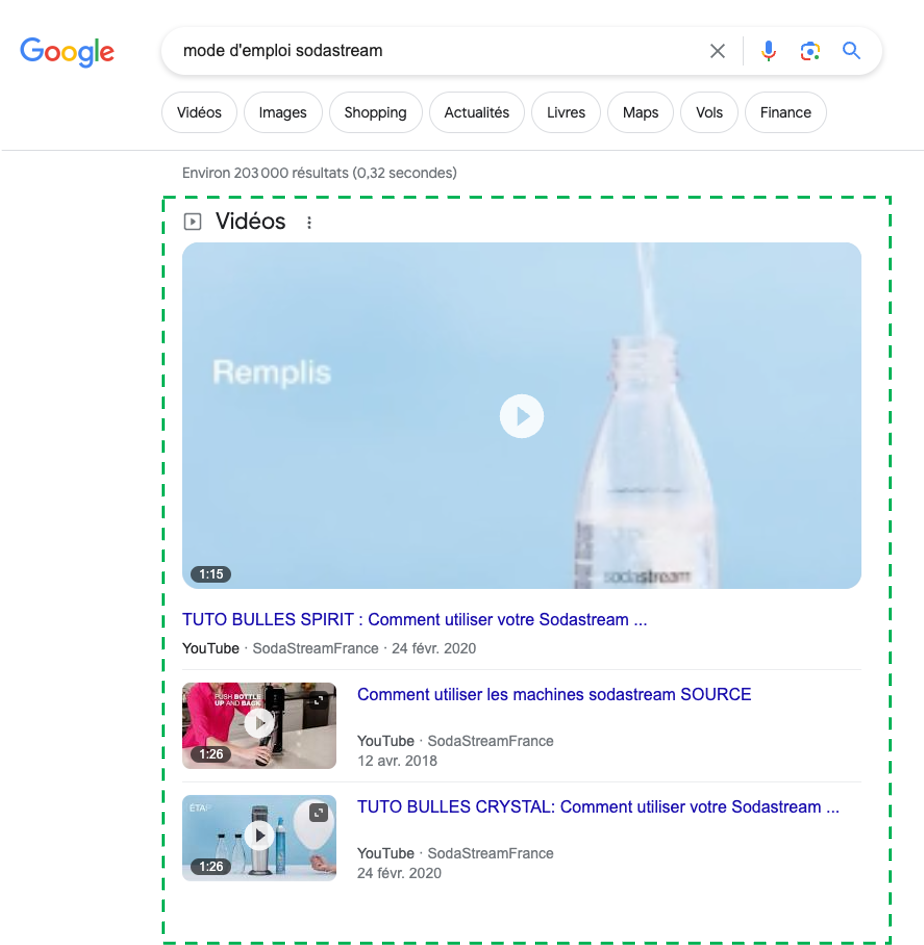Select the Maps filter chip
The height and width of the screenshot is (945, 924).
[x=640, y=113]
